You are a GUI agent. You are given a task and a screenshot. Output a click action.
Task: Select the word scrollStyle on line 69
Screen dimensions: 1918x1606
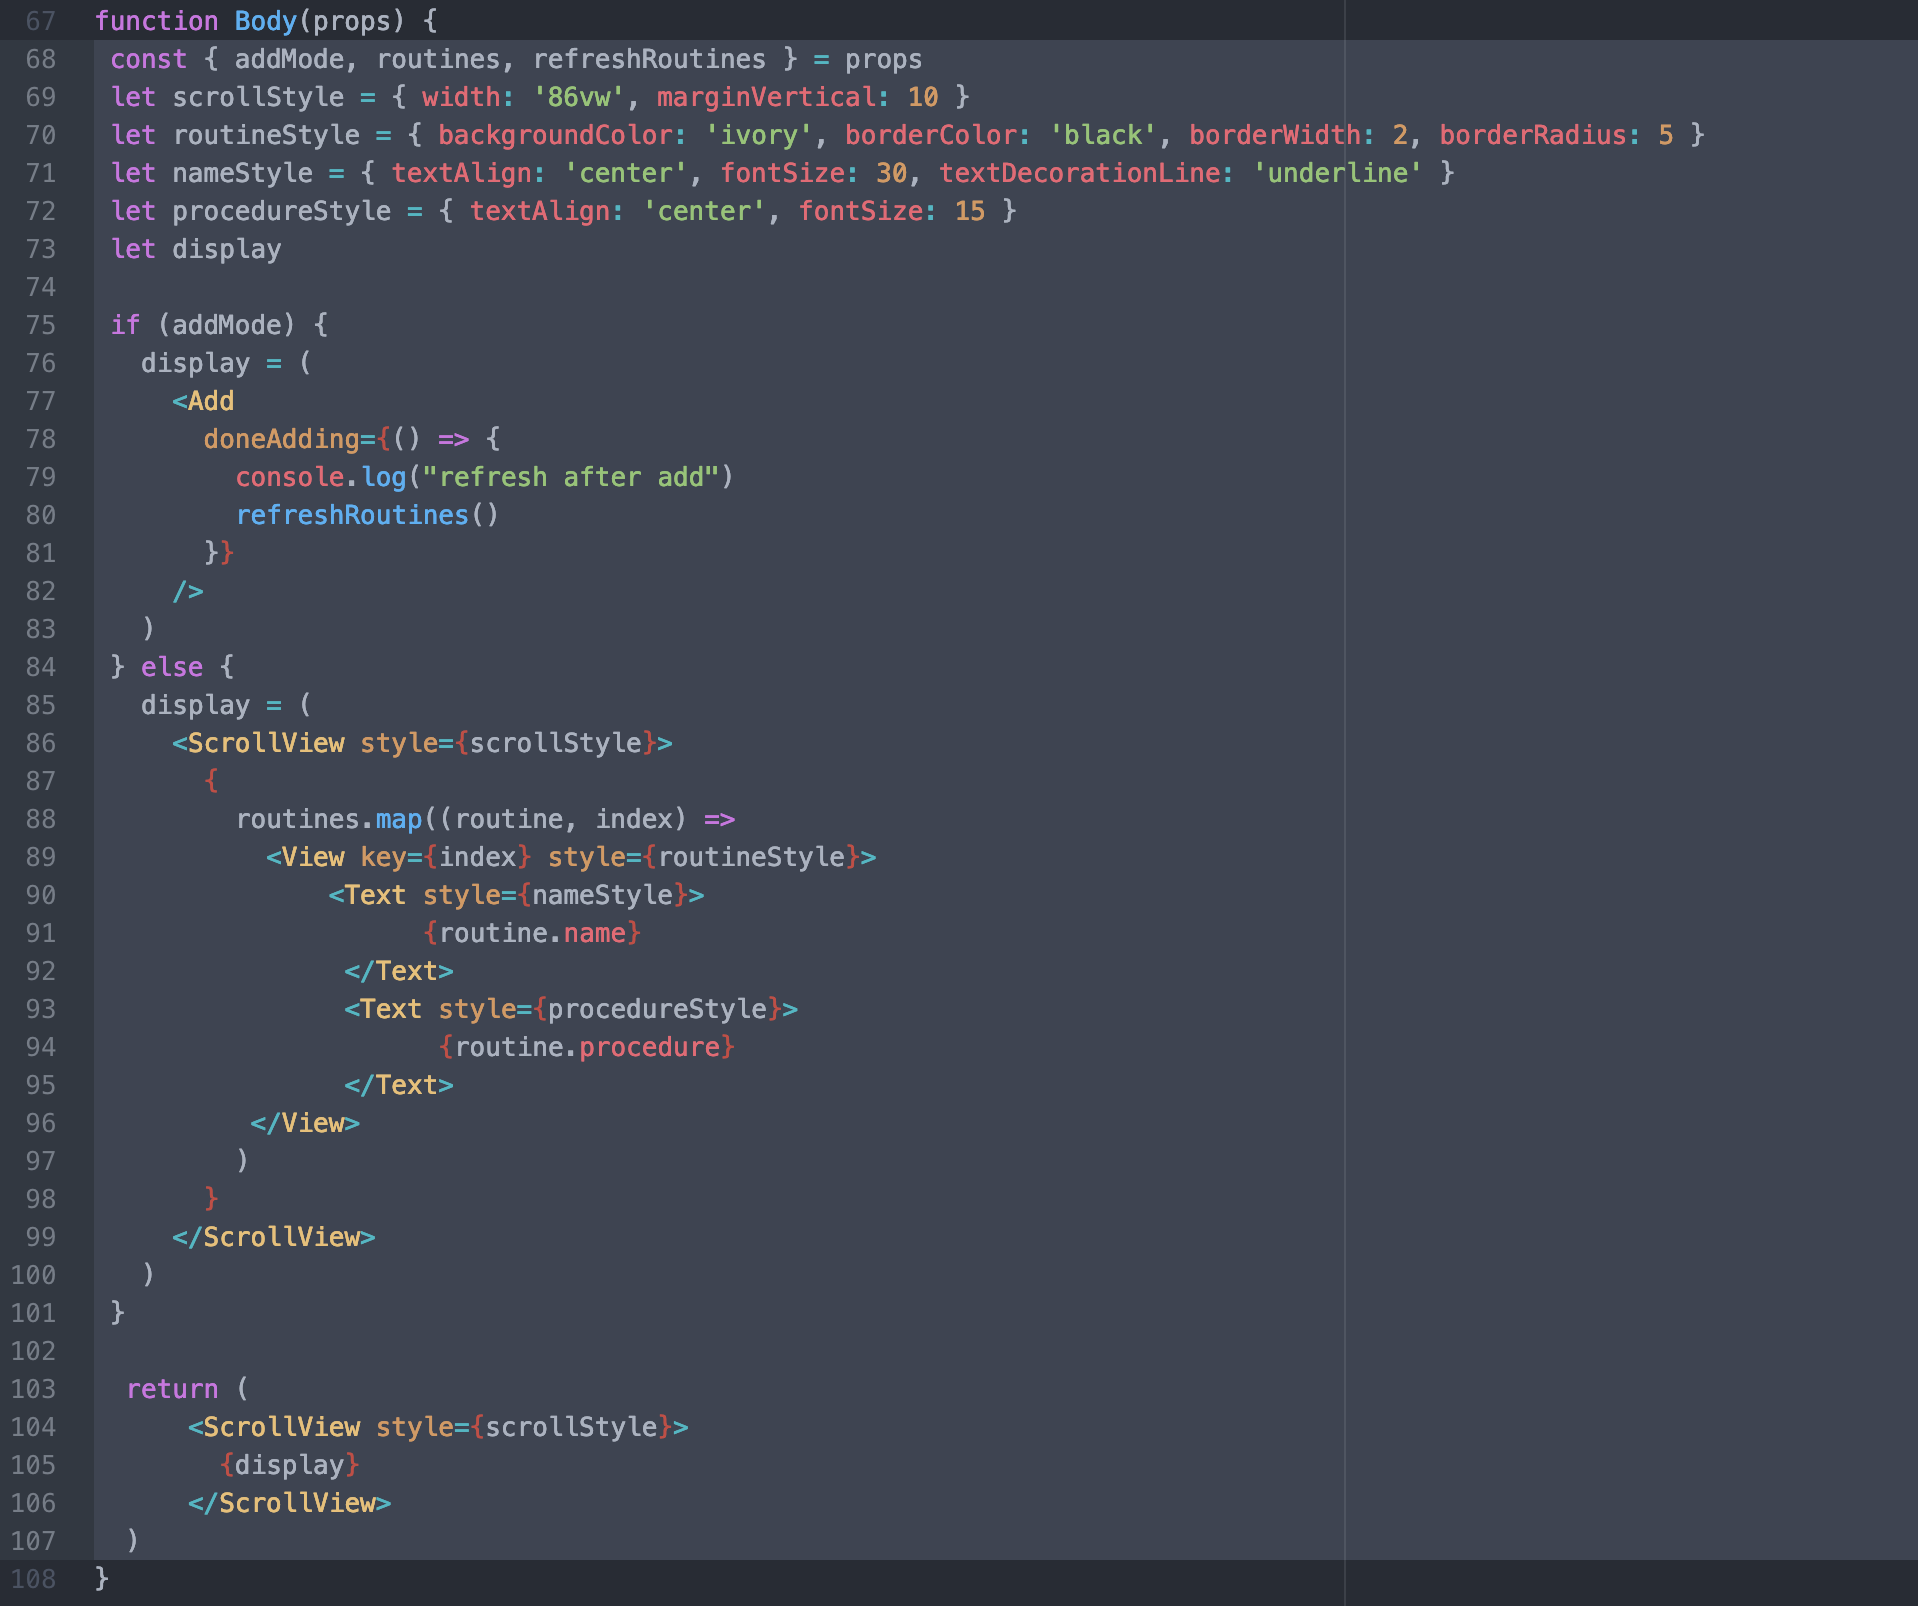[x=258, y=97]
